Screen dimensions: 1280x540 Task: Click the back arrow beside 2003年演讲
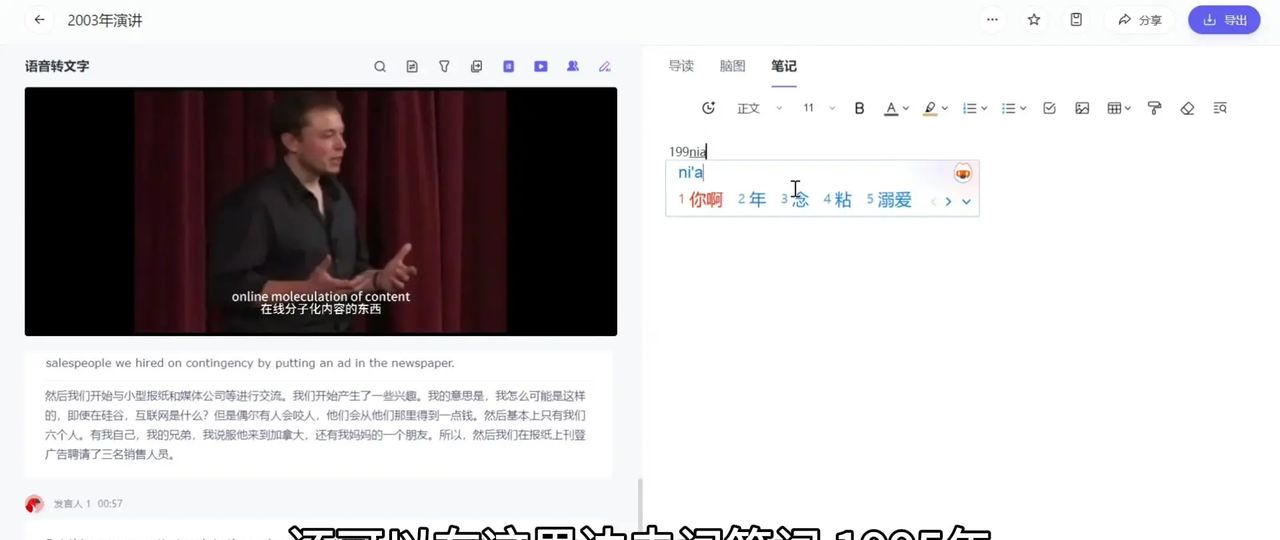[40, 20]
